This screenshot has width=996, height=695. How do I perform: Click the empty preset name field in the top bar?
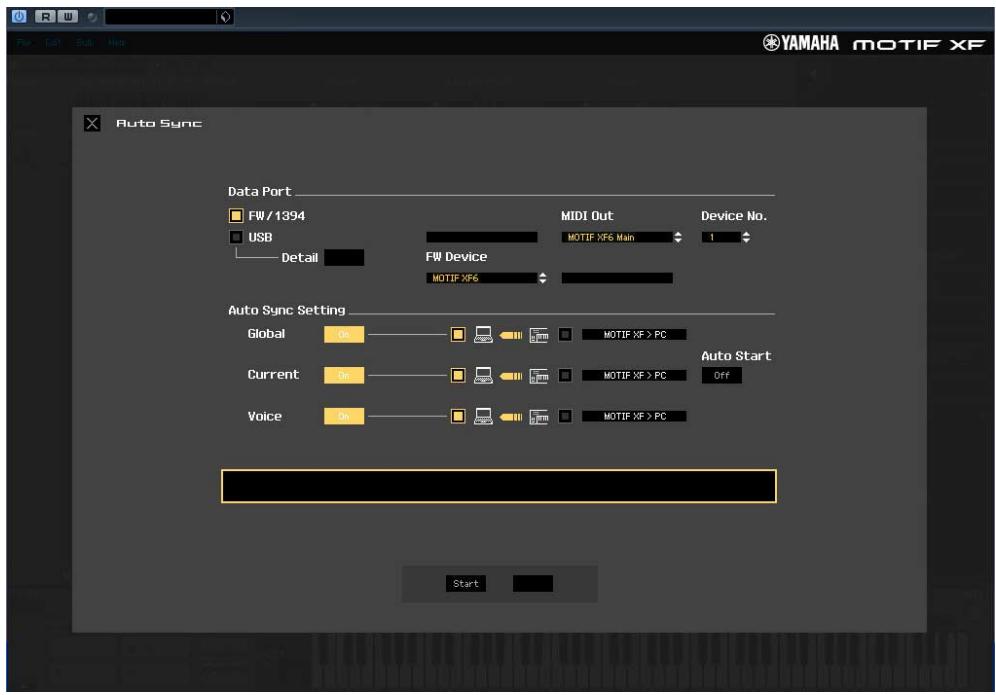(161, 17)
